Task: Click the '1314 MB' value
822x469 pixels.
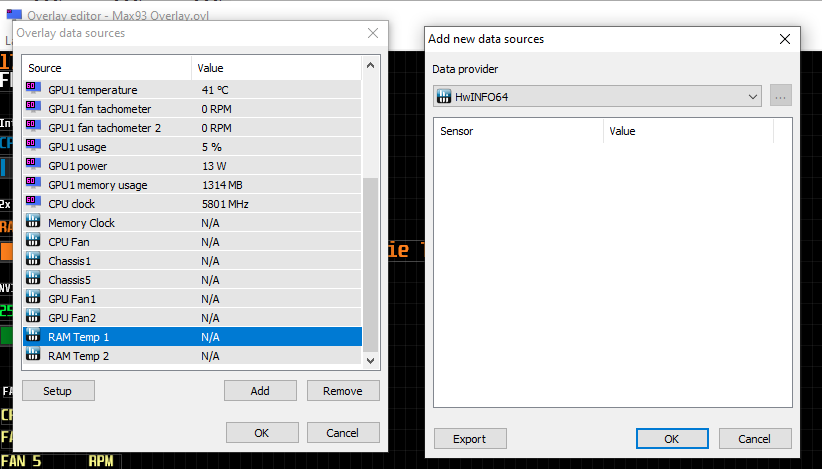Action: coord(222,185)
